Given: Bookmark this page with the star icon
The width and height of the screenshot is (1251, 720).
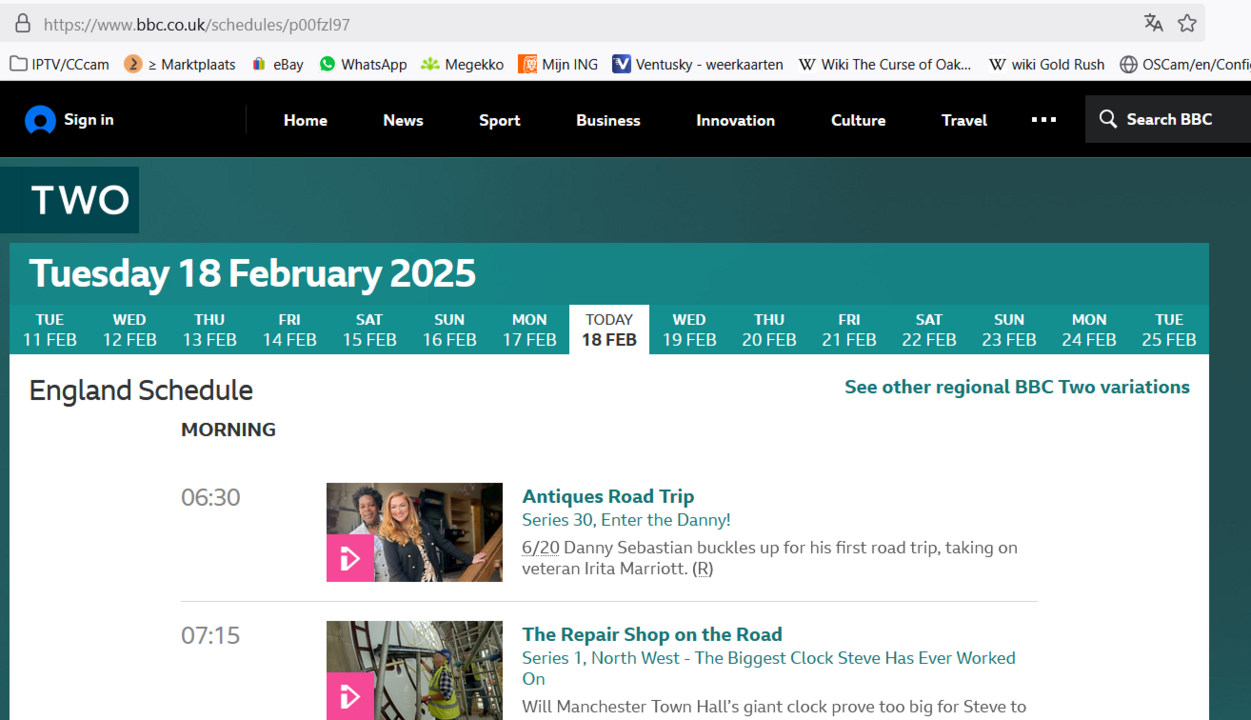Looking at the screenshot, I should pos(1187,23).
